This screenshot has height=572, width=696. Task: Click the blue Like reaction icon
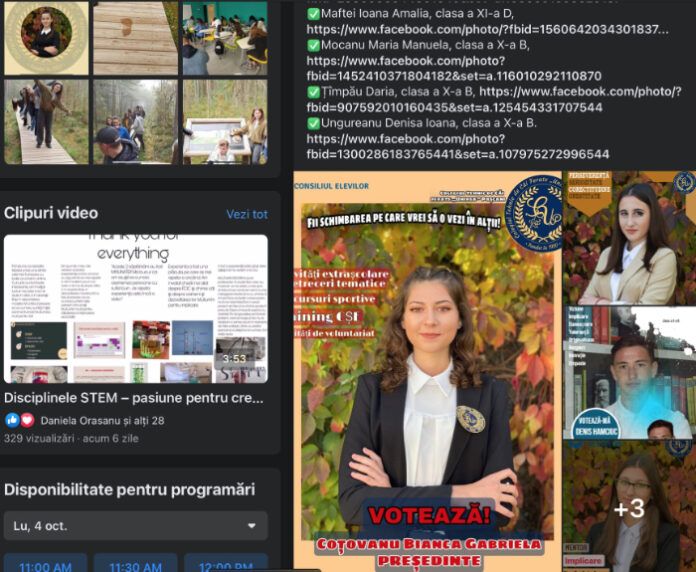coord(12,420)
